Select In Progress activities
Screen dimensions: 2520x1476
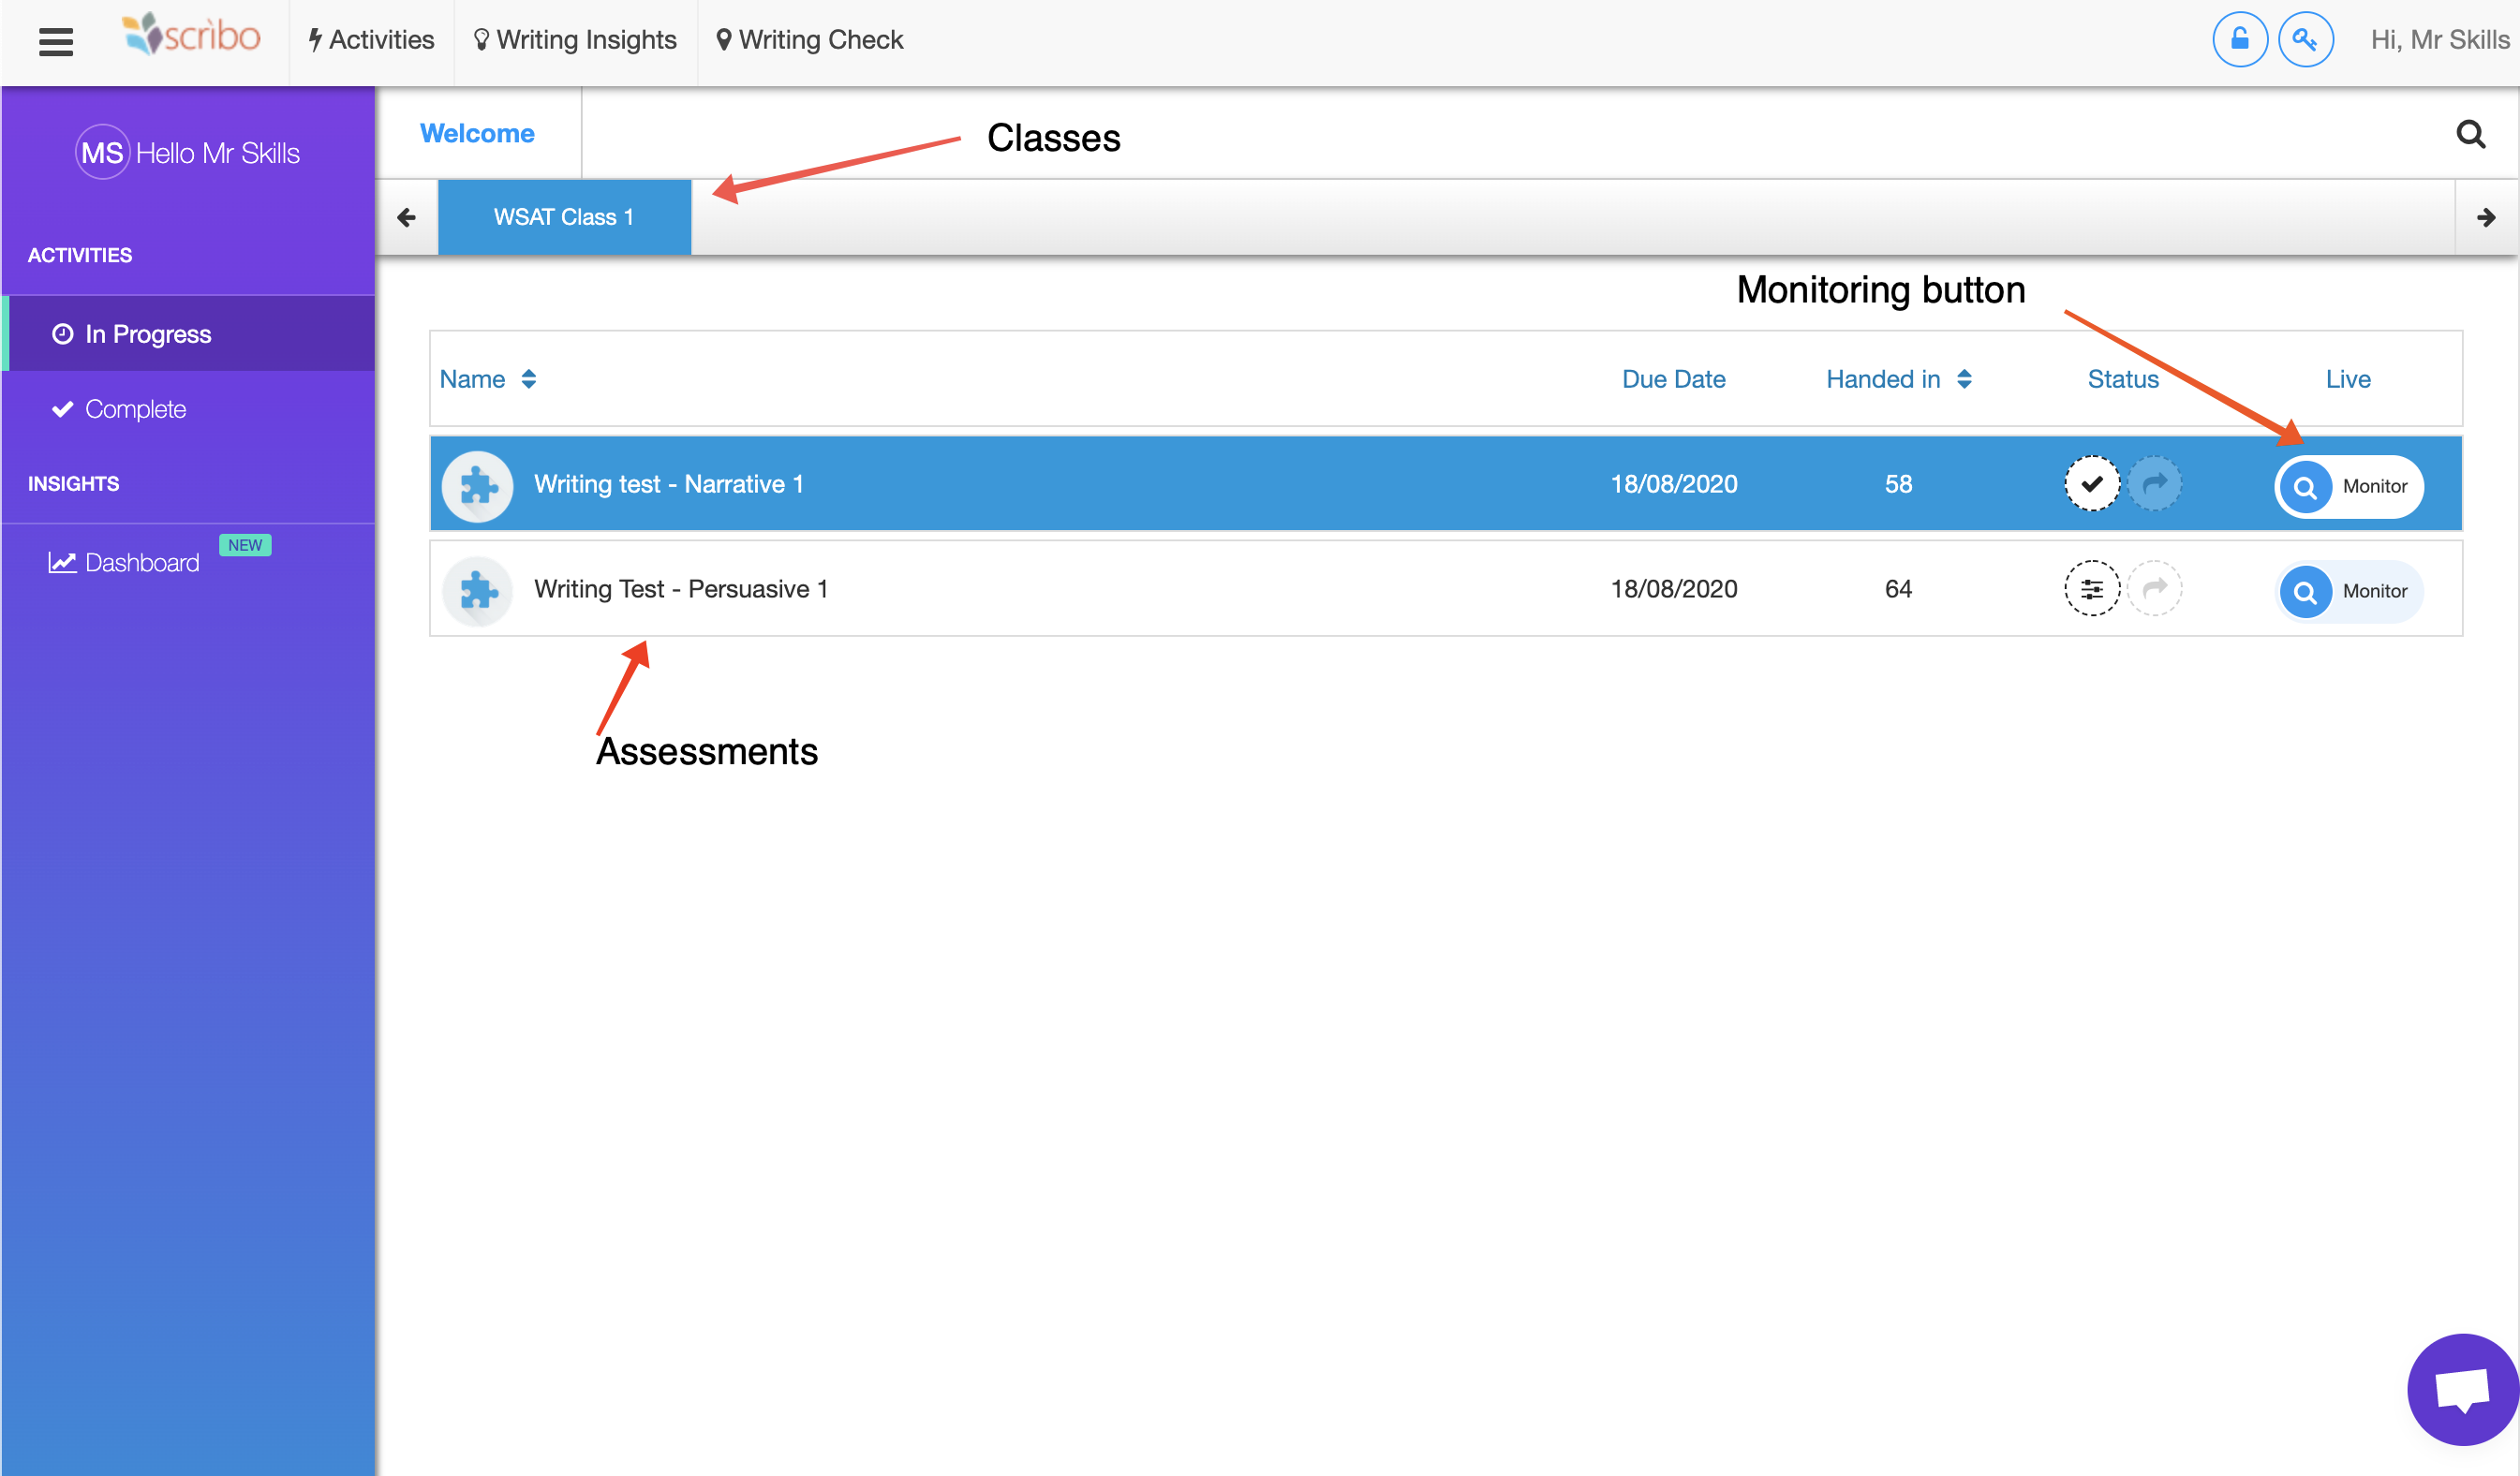190,333
